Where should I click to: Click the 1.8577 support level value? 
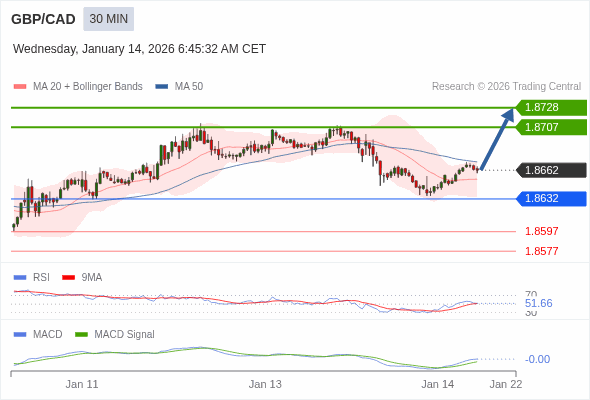coord(541,251)
